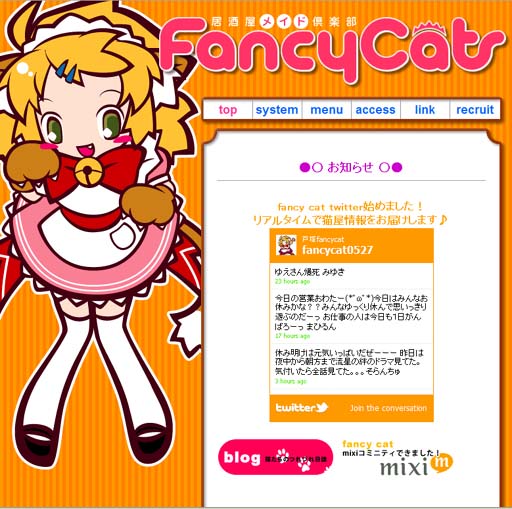Click the FancyCats pink logo
The image size is (512, 509).
pyautogui.click(x=331, y=48)
